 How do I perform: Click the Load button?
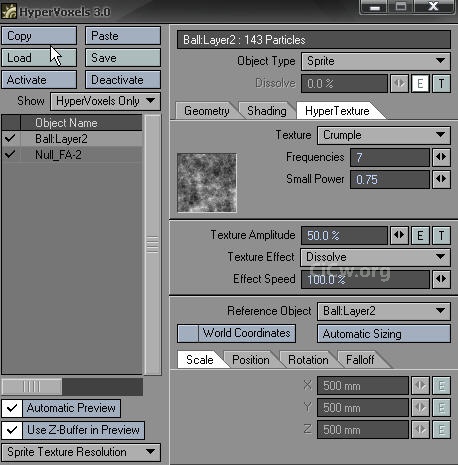pos(39,58)
